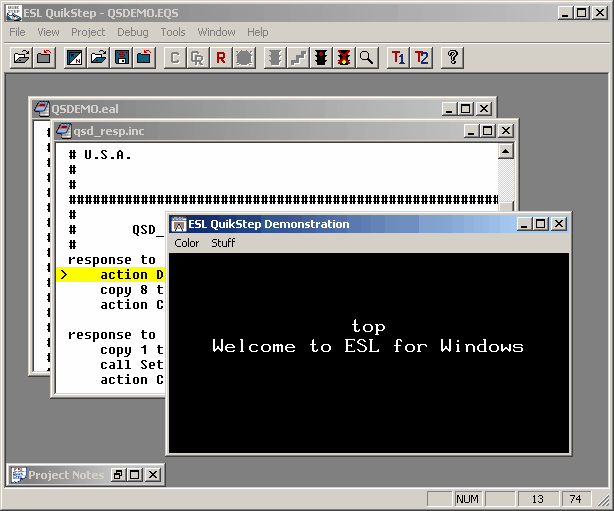
Task: Click the ESL QuikStep application title icon
Action: 14,13
